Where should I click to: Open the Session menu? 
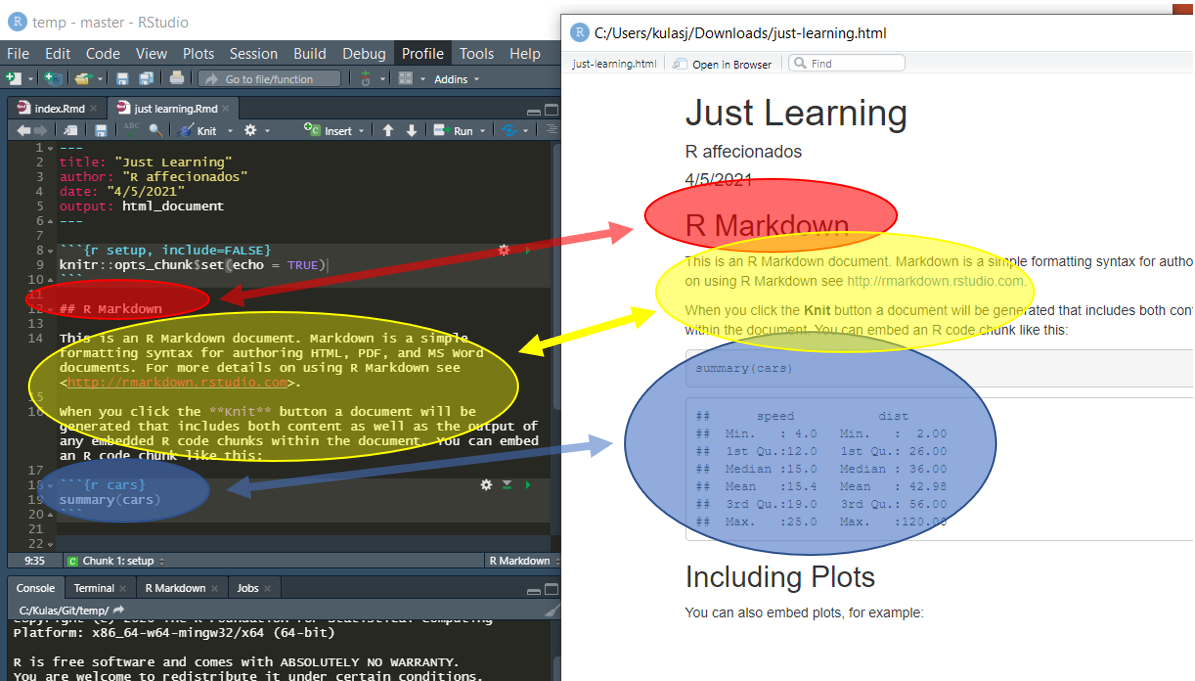click(254, 53)
